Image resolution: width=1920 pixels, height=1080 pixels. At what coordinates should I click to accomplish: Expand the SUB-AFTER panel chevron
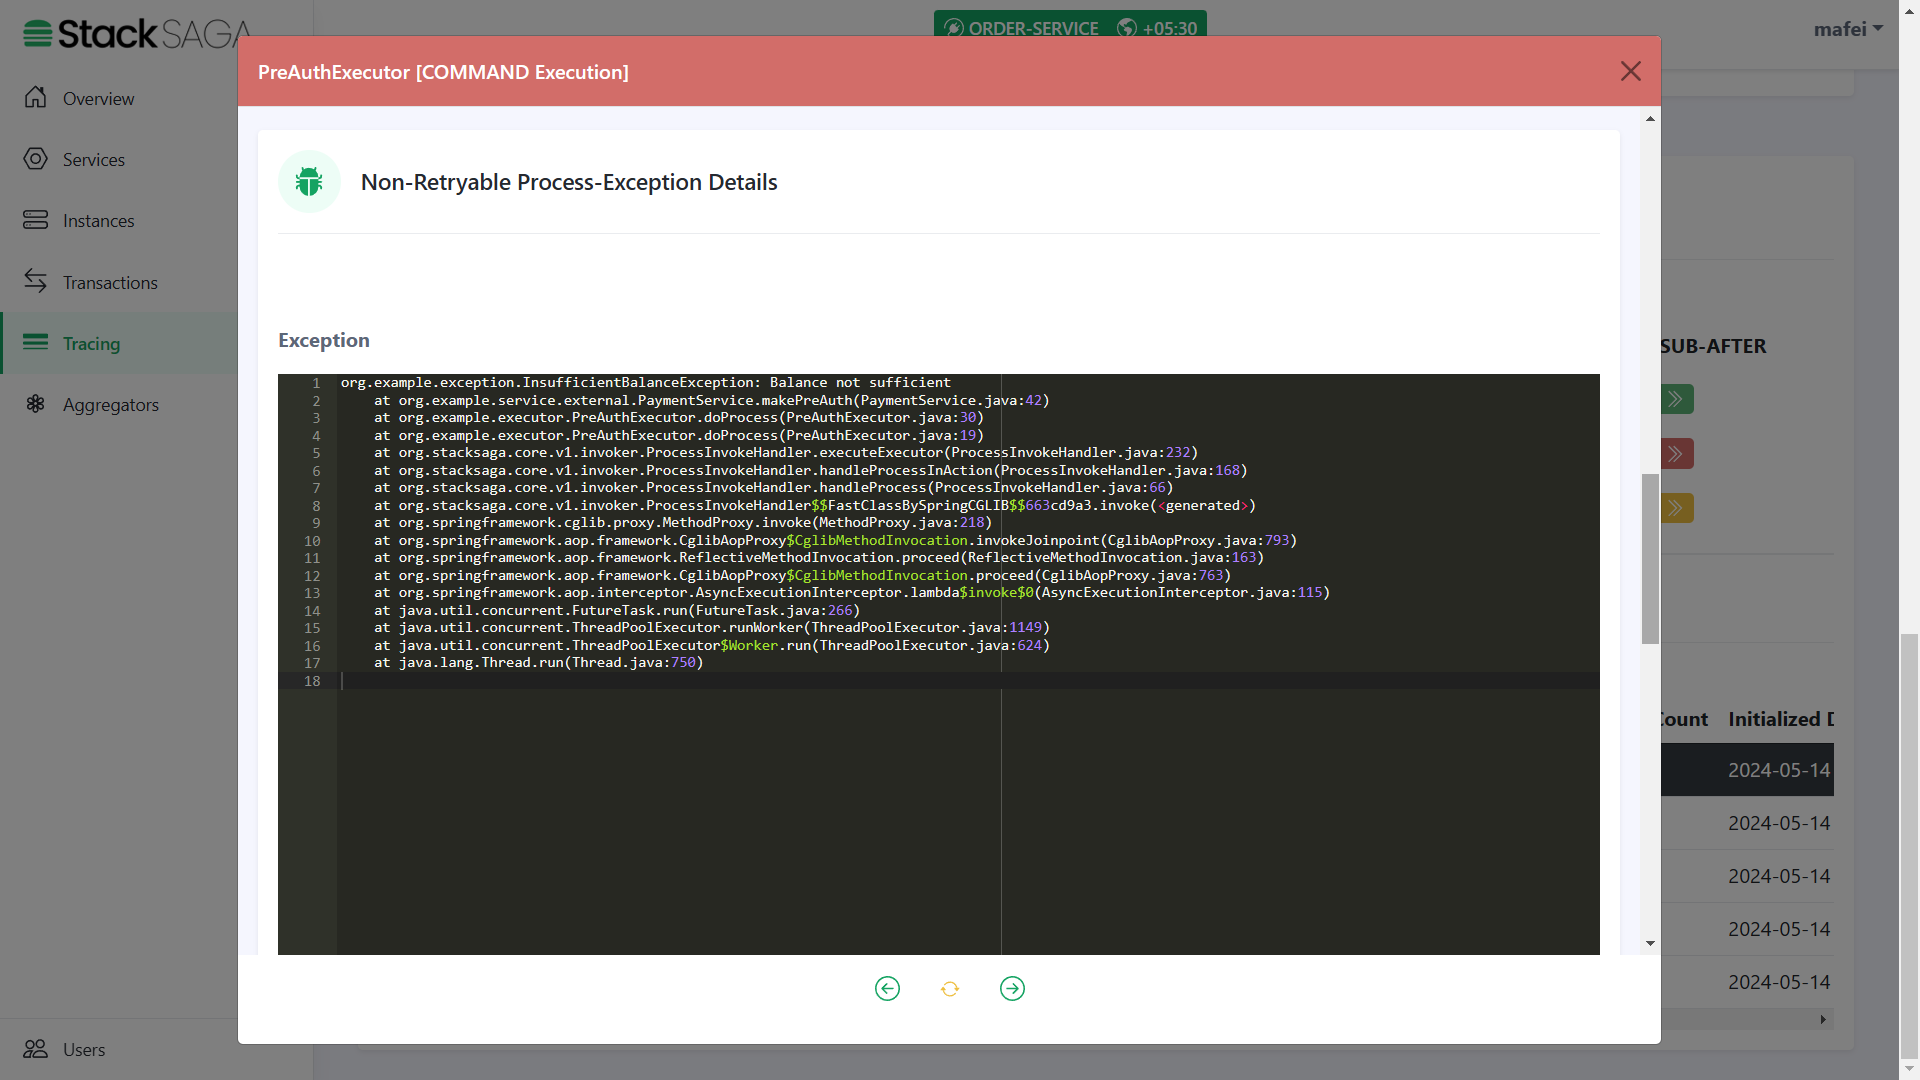(x=1675, y=398)
